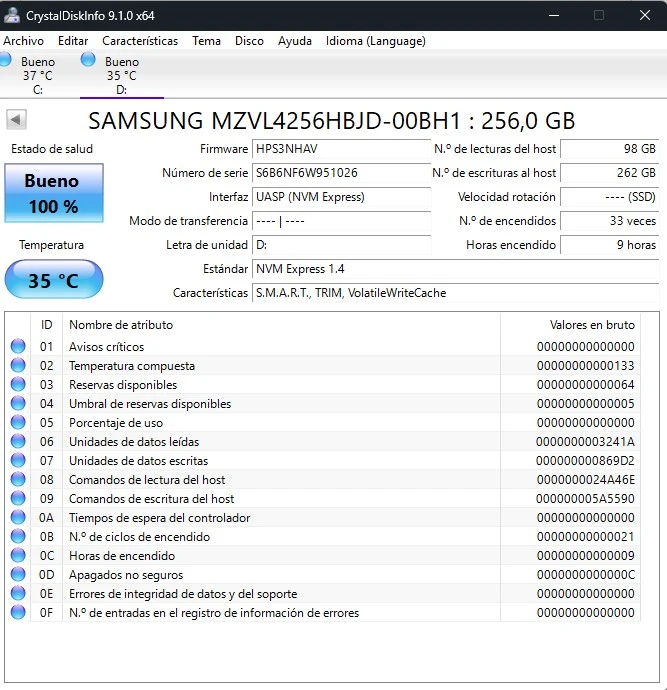This screenshot has height=690, width=667.
Task: Click the blue orb beside Temperatura compuesta
Action: click(18, 366)
